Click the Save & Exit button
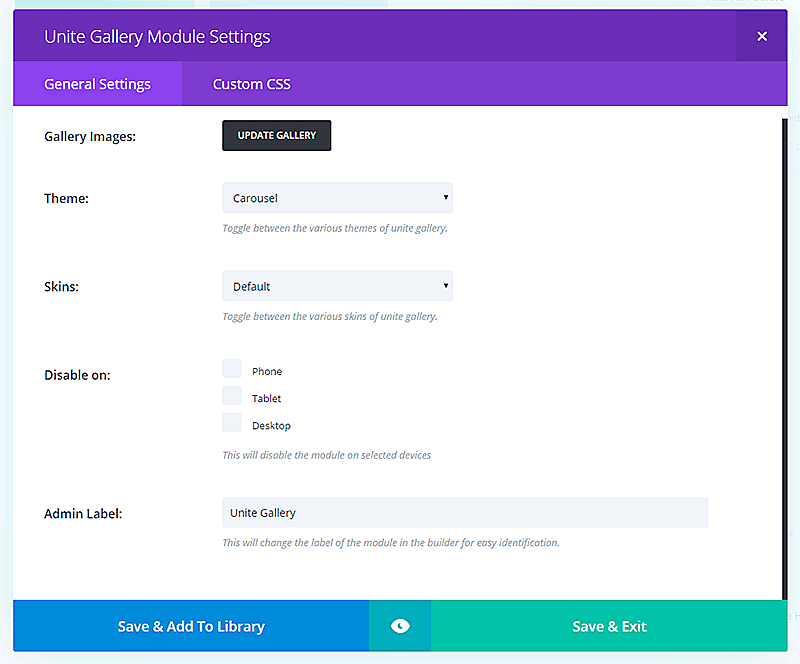 click(609, 626)
